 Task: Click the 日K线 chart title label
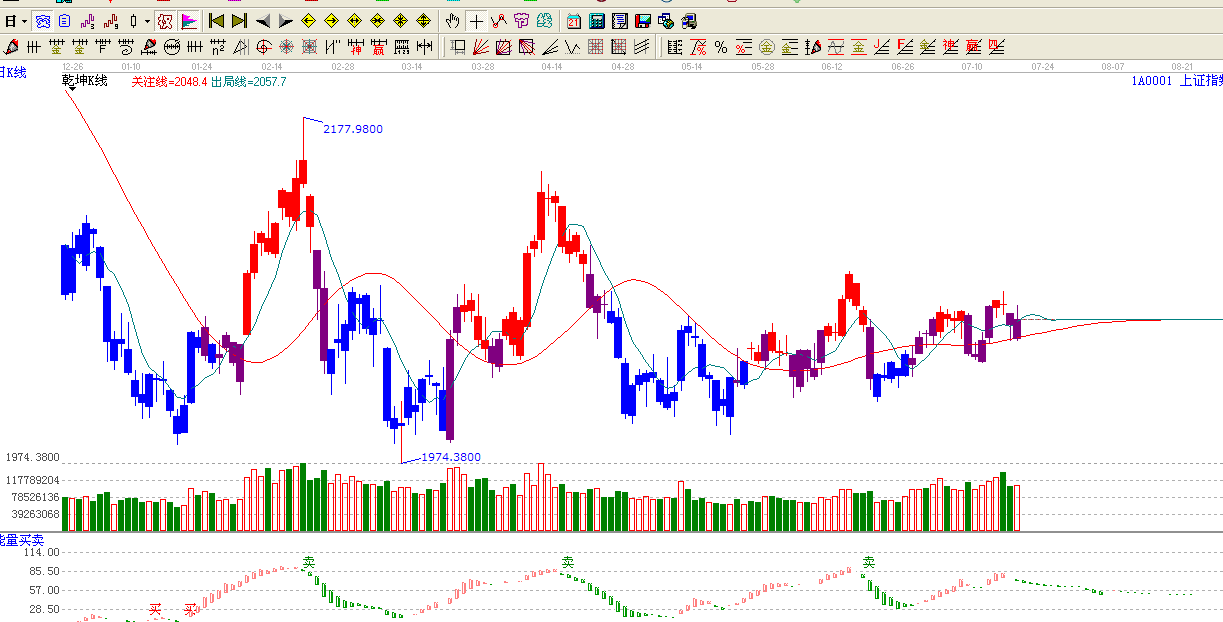click(x=14, y=72)
